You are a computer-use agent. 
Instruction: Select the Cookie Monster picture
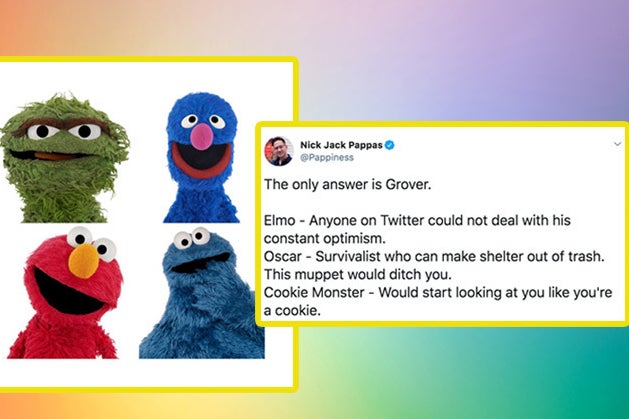tap(202, 293)
